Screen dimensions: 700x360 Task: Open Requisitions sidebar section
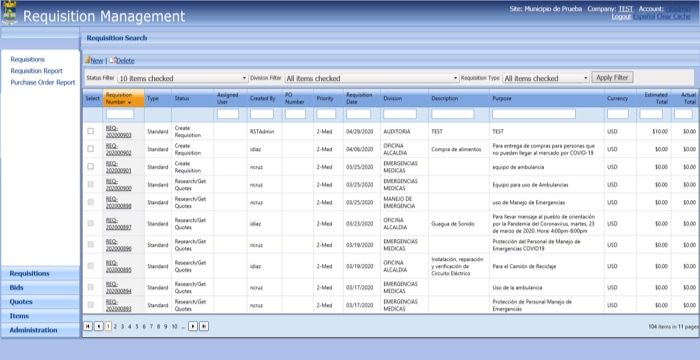(41, 273)
